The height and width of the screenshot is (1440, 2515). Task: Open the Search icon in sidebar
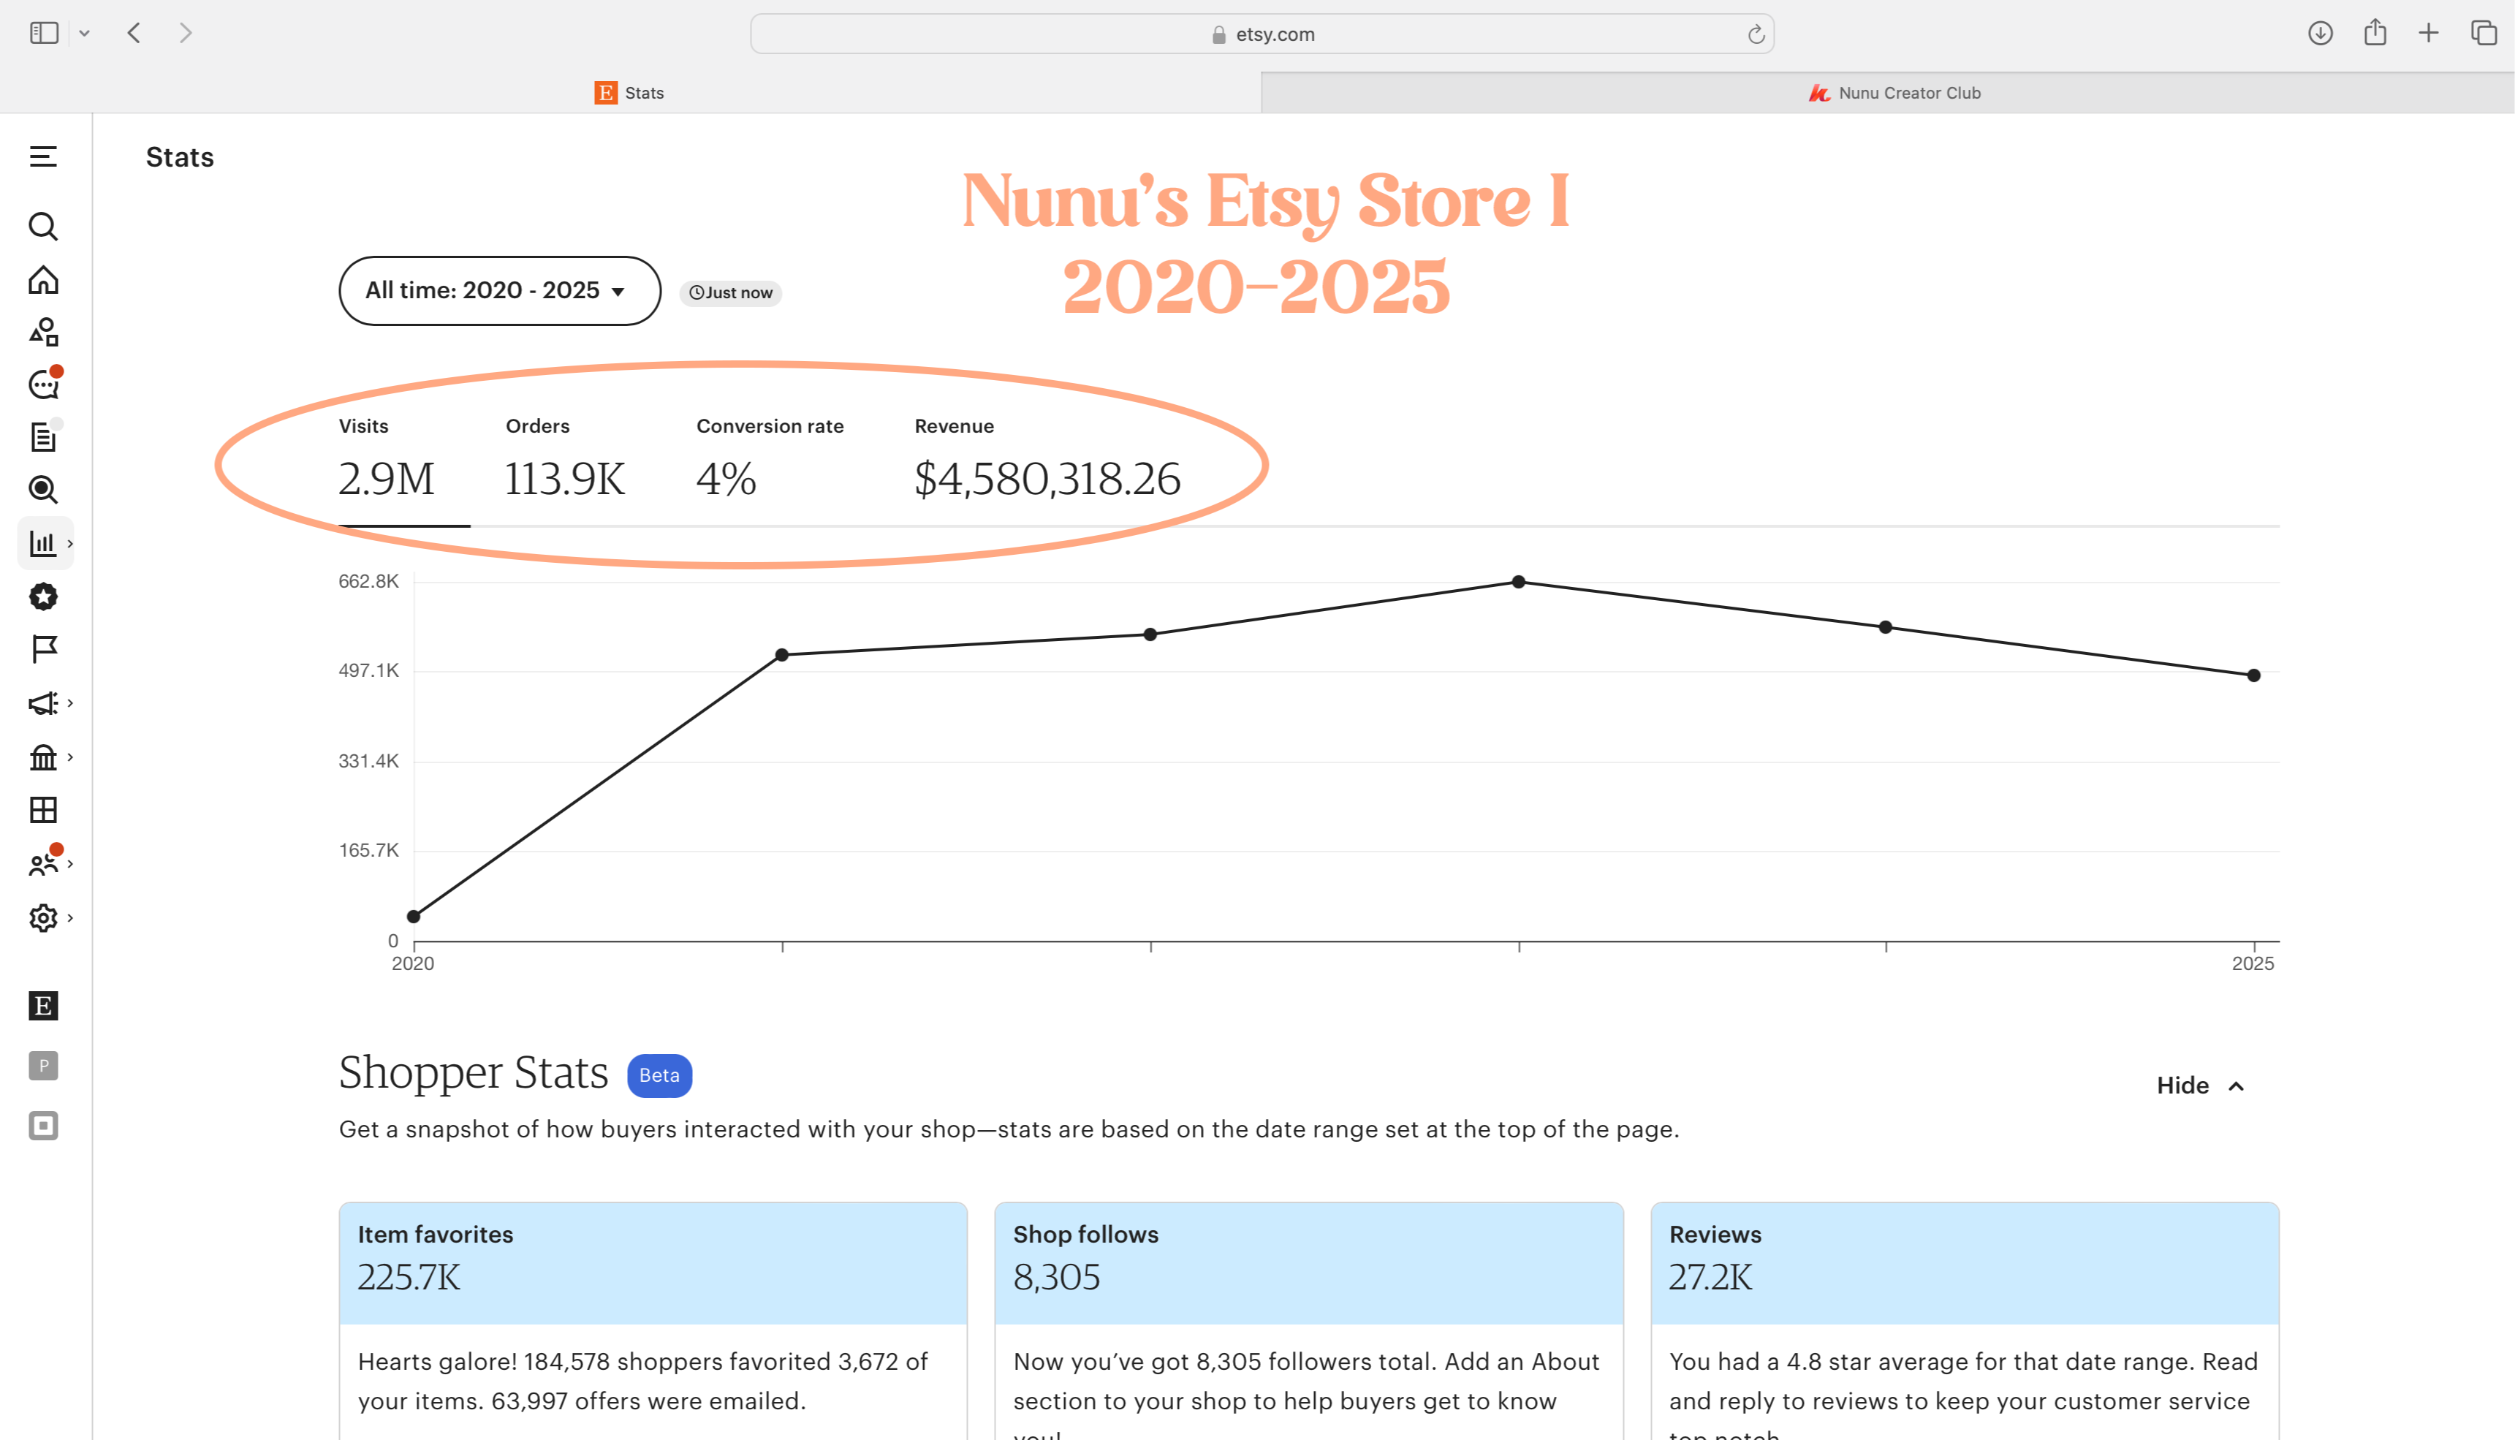[x=43, y=227]
